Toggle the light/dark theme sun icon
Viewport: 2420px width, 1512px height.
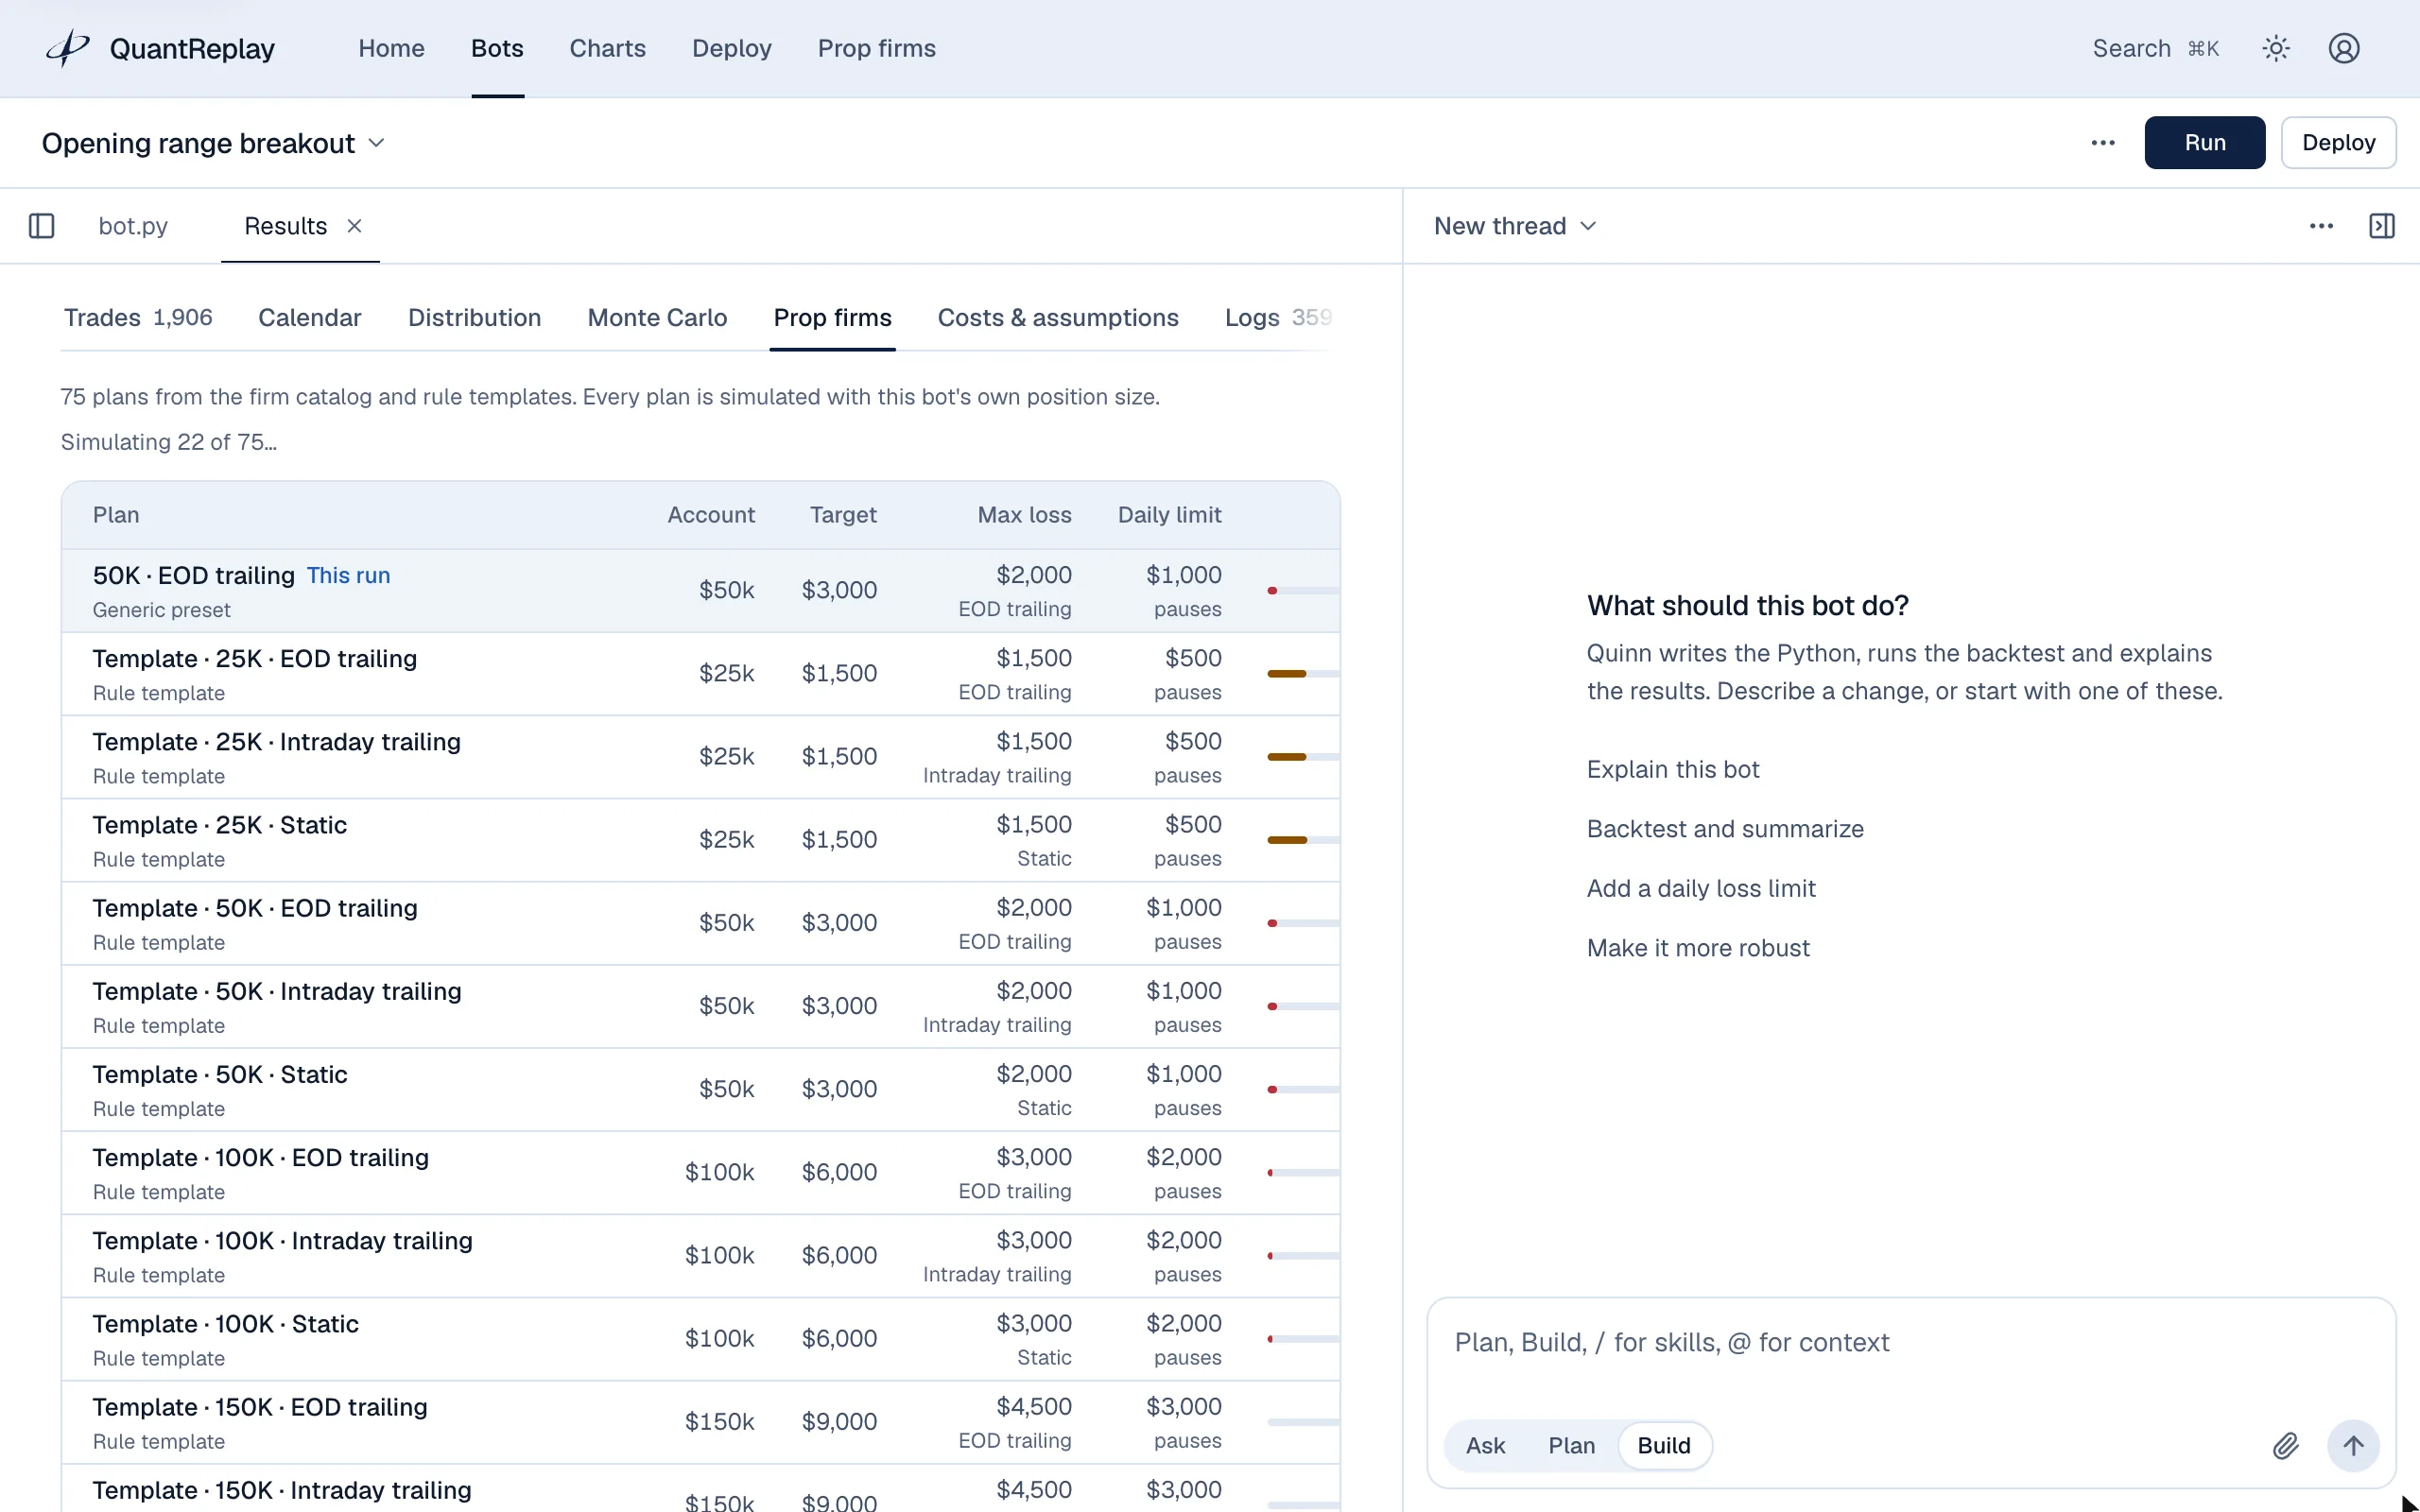[2276, 48]
